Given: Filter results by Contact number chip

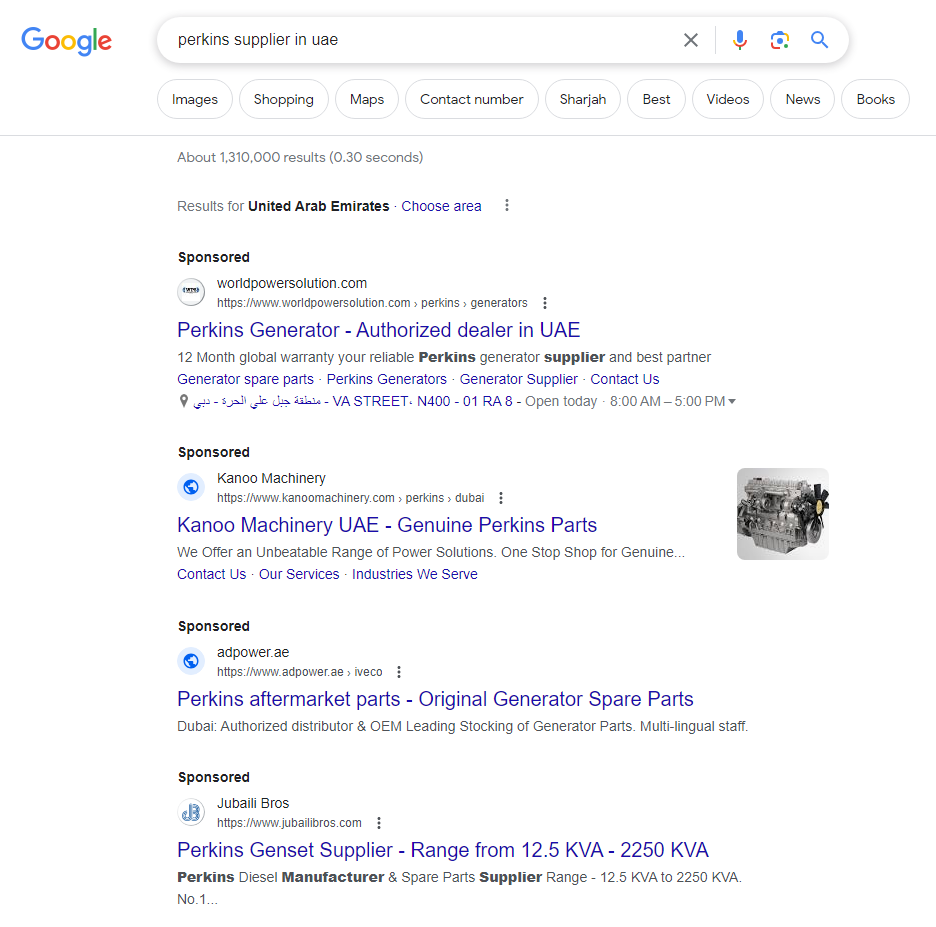Looking at the screenshot, I should tap(472, 99).
